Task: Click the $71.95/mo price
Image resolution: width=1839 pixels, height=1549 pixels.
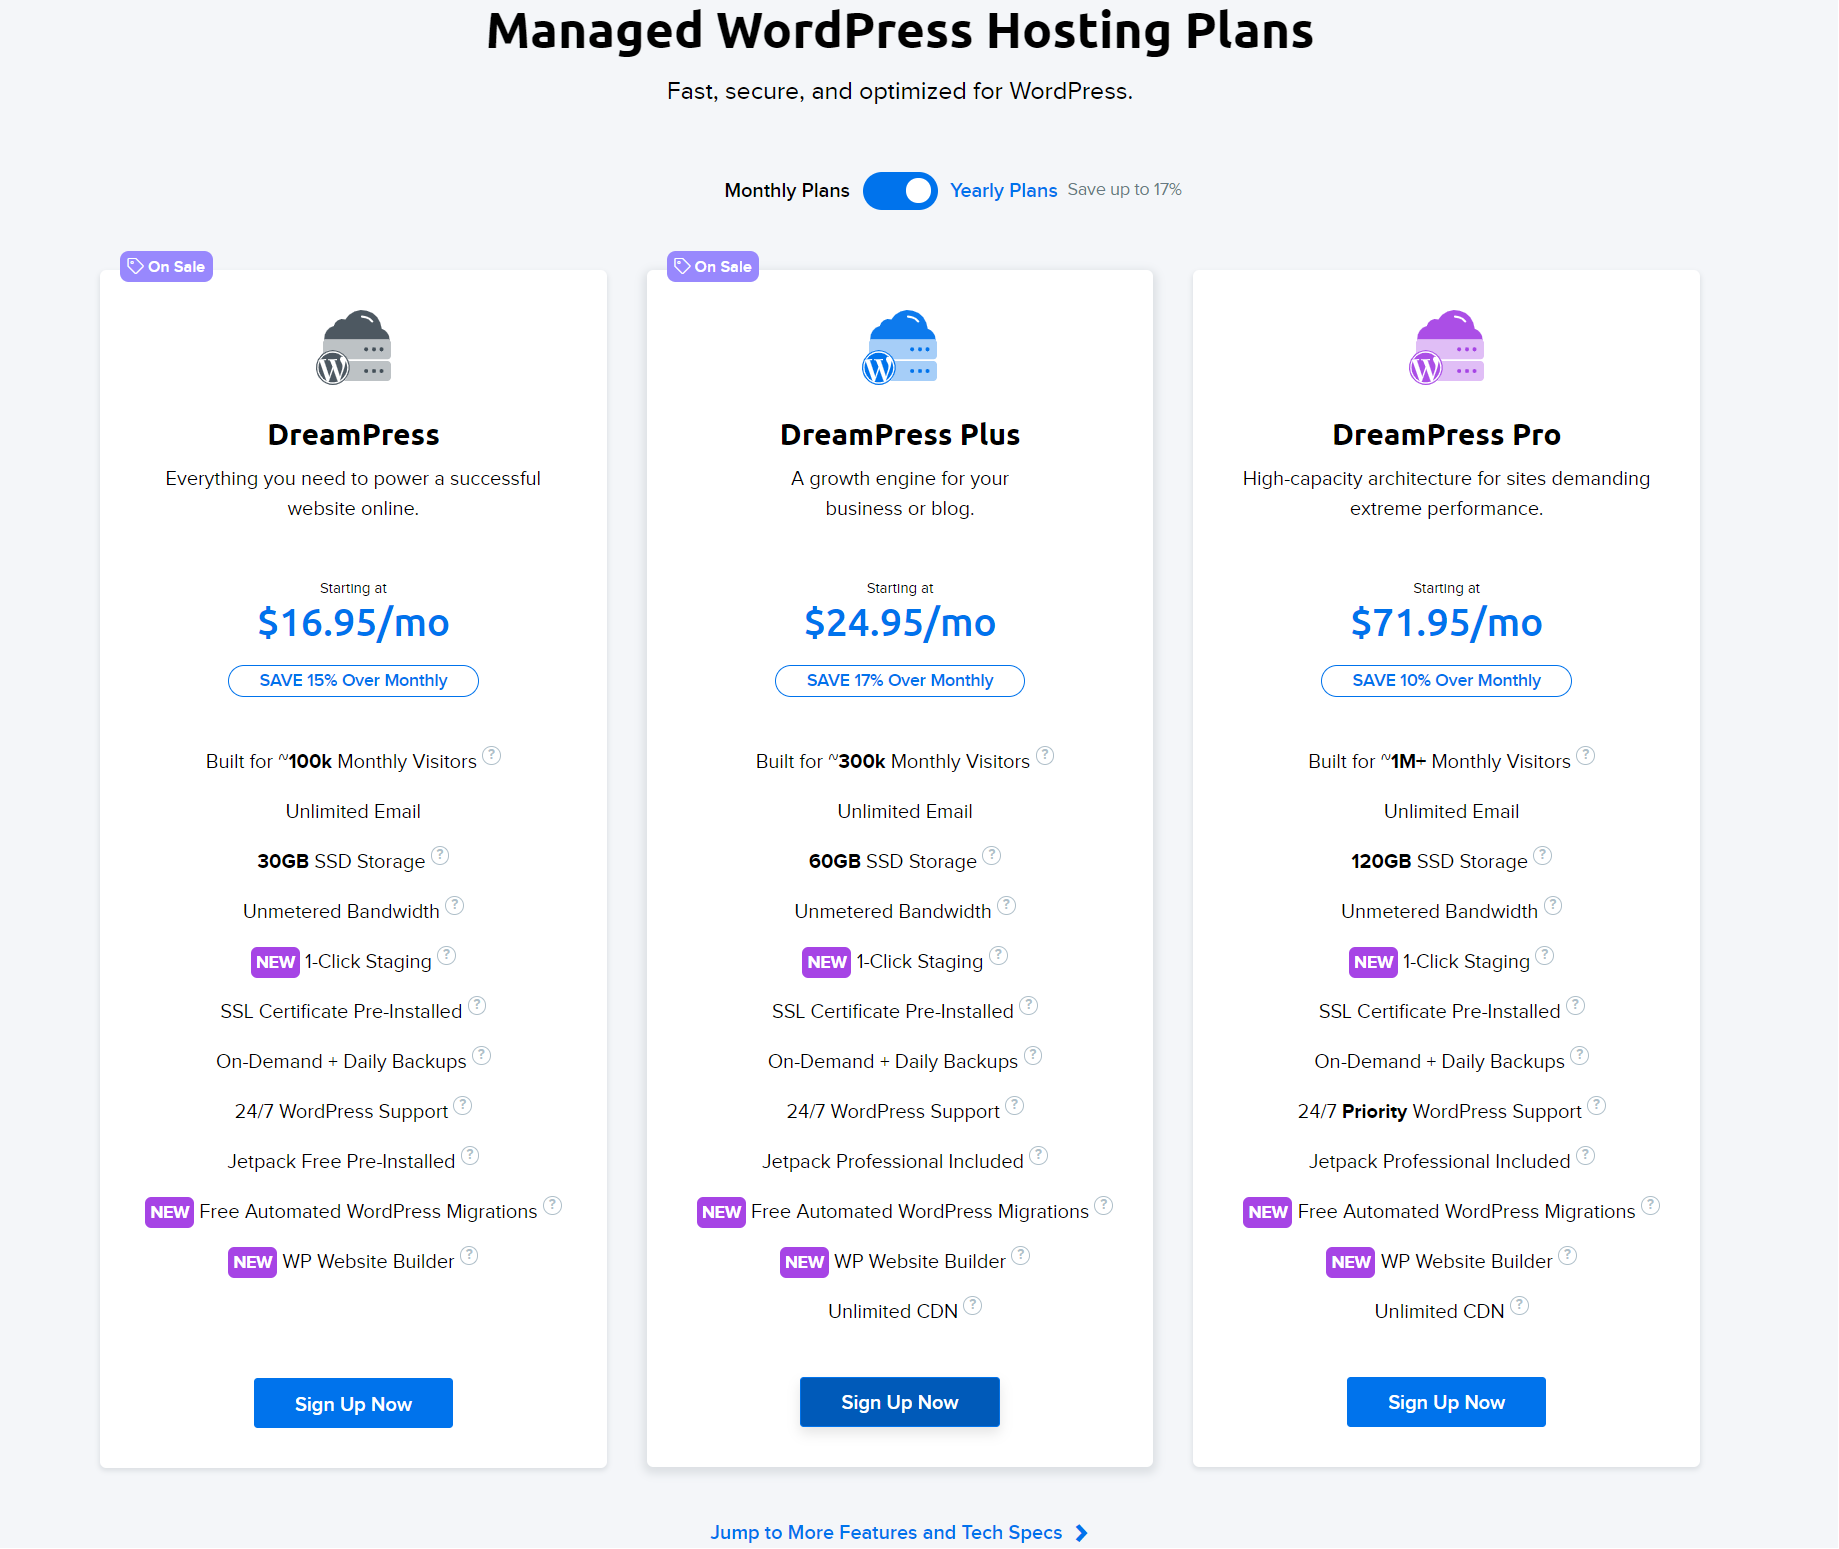Action: point(1446,623)
